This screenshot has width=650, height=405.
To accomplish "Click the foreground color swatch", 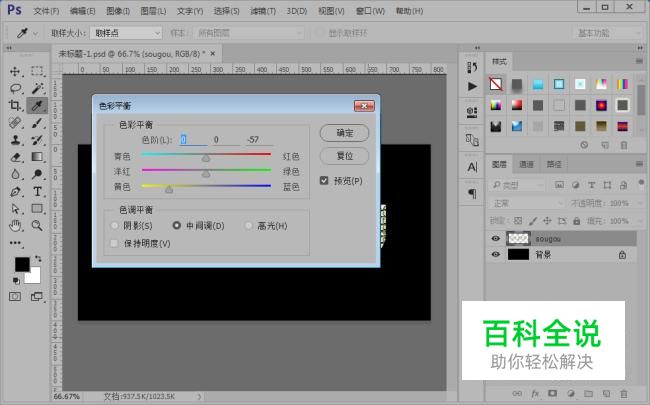I will click(x=22, y=265).
